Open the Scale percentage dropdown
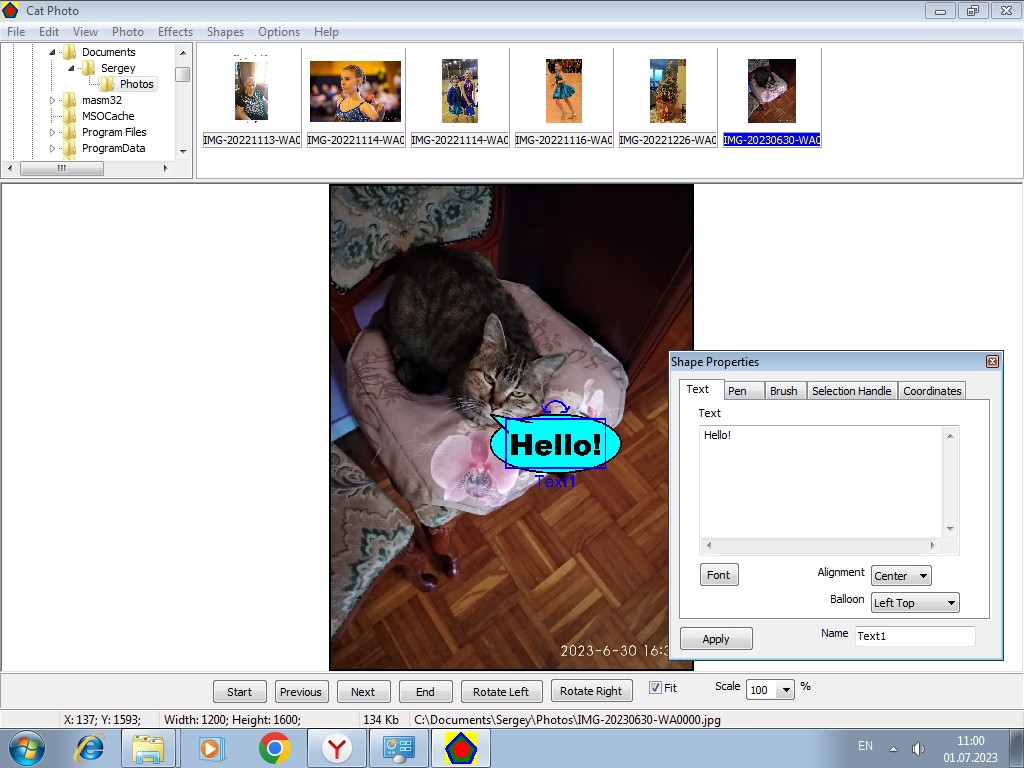 770,690
